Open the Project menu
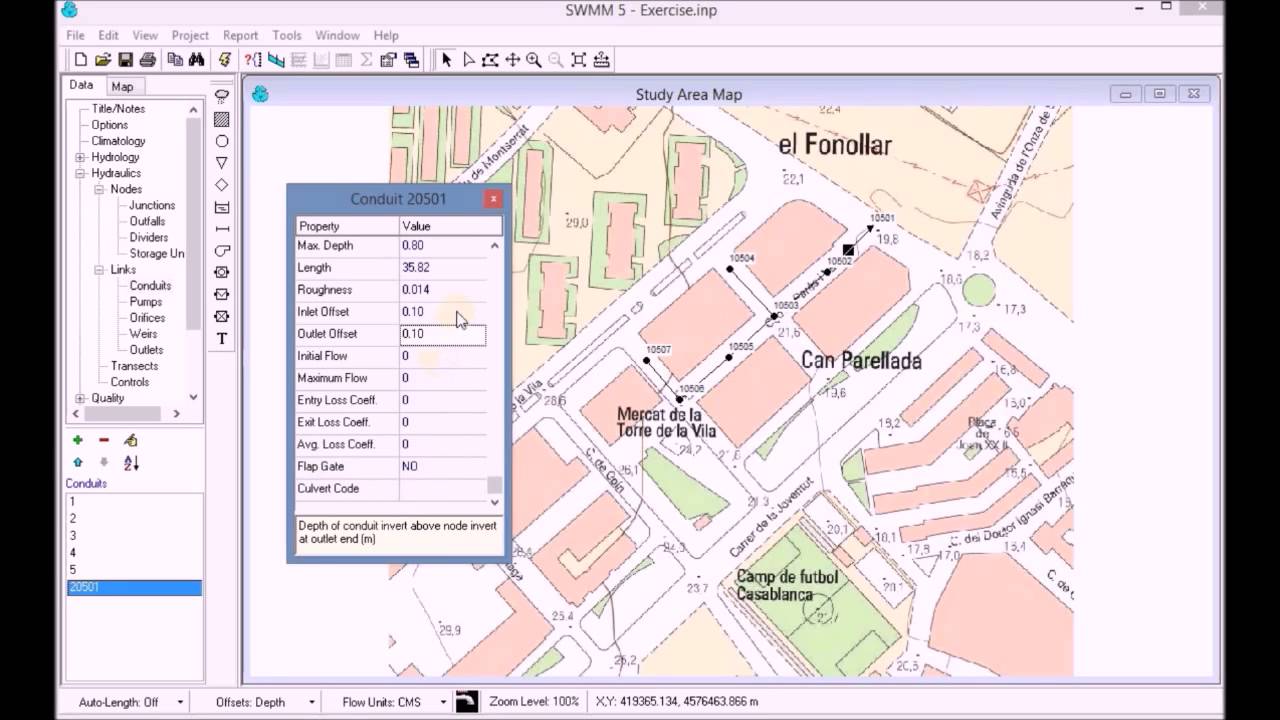 tap(190, 35)
